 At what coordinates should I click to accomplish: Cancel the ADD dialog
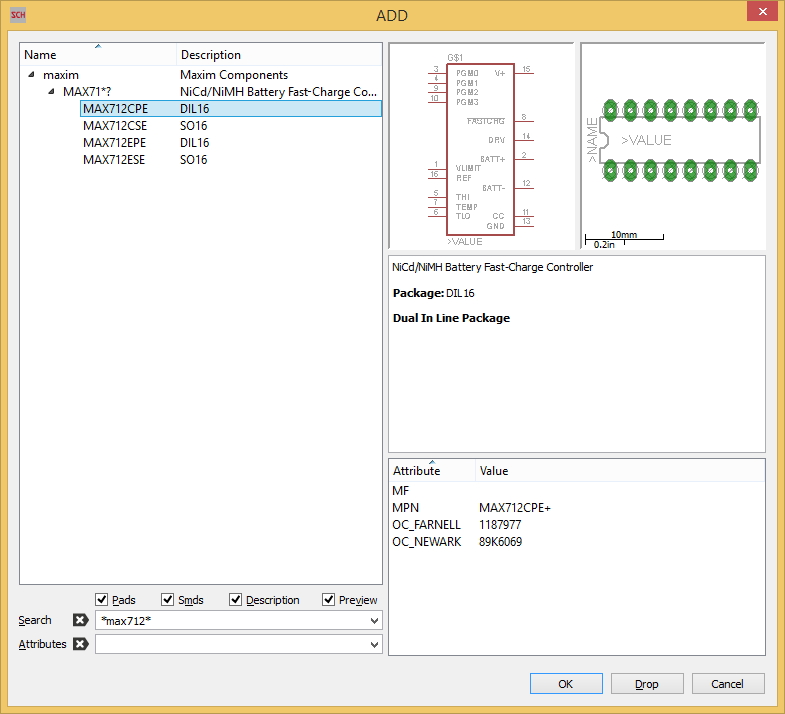728,684
